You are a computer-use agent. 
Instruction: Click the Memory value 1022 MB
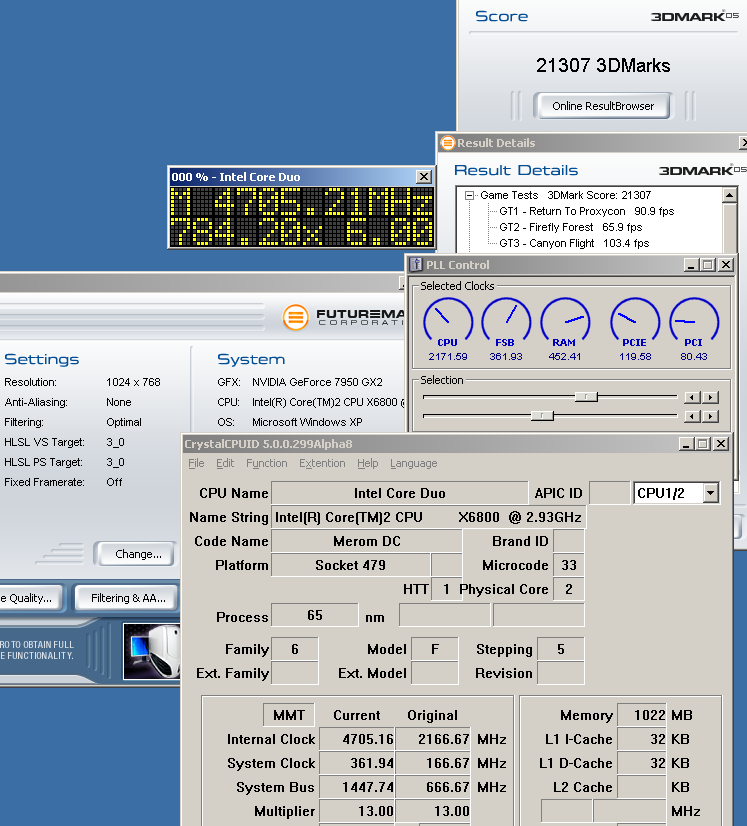pyautogui.click(x=642, y=715)
